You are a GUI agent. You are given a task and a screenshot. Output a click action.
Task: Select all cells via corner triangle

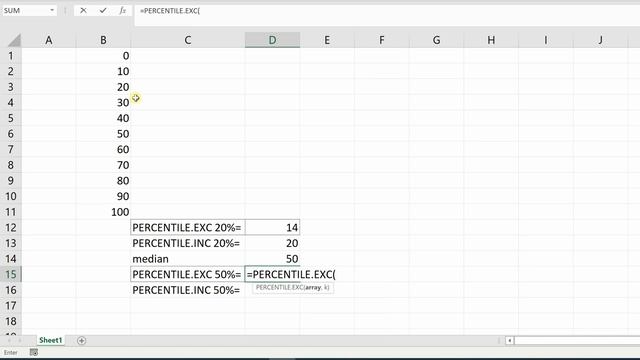click(14, 40)
